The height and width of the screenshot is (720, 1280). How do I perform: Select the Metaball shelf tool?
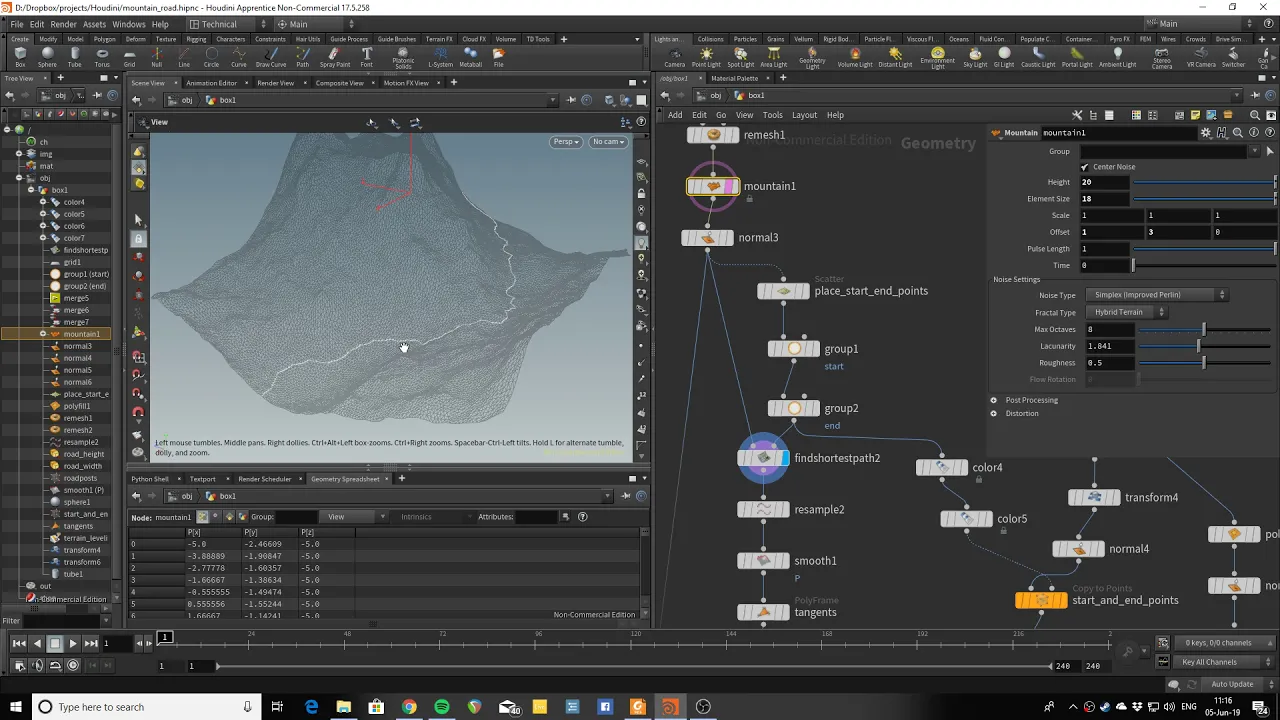[x=470, y=58]
